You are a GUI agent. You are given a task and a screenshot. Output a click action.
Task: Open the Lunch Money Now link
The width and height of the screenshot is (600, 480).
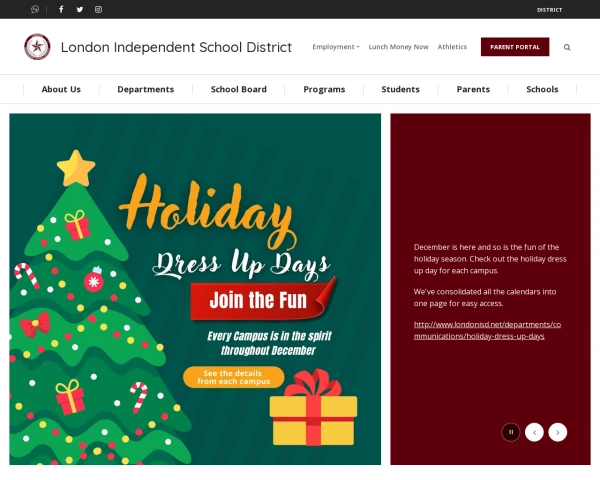pyautogui.click(x=398, y=47)
